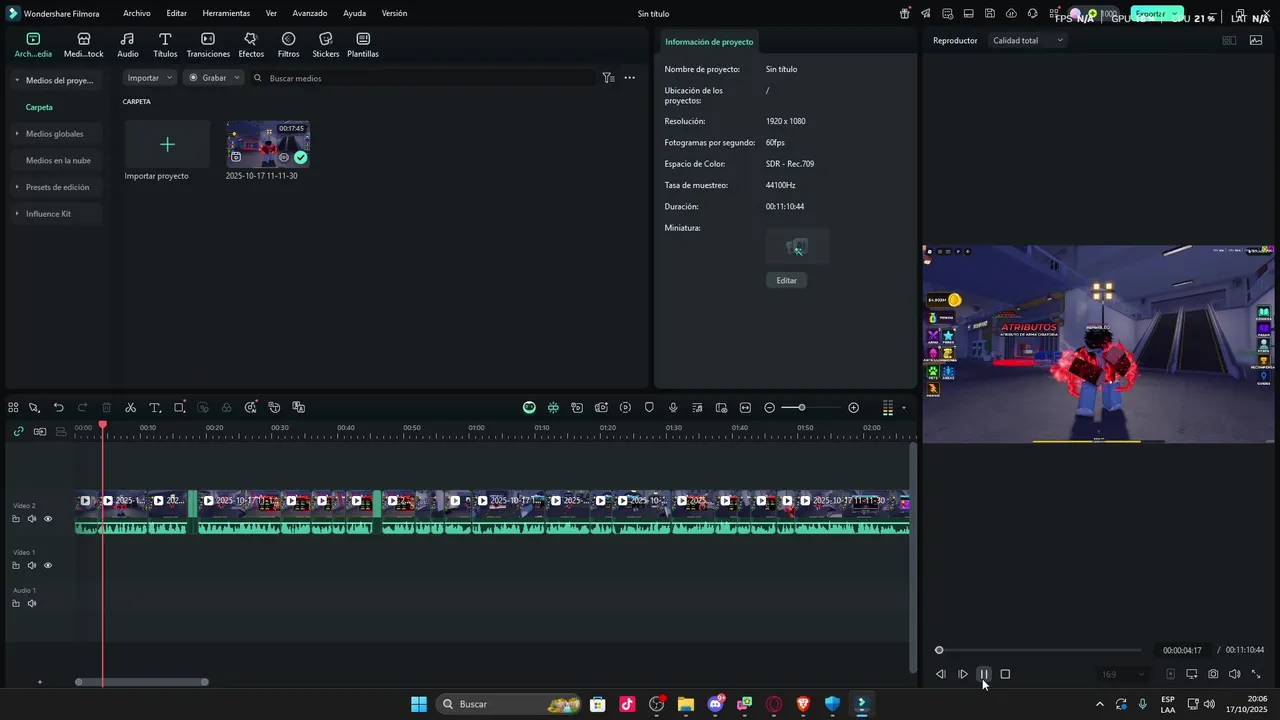
Task: Hide the Video 1 track with eye icon
Action: click(x=47, y=565)
